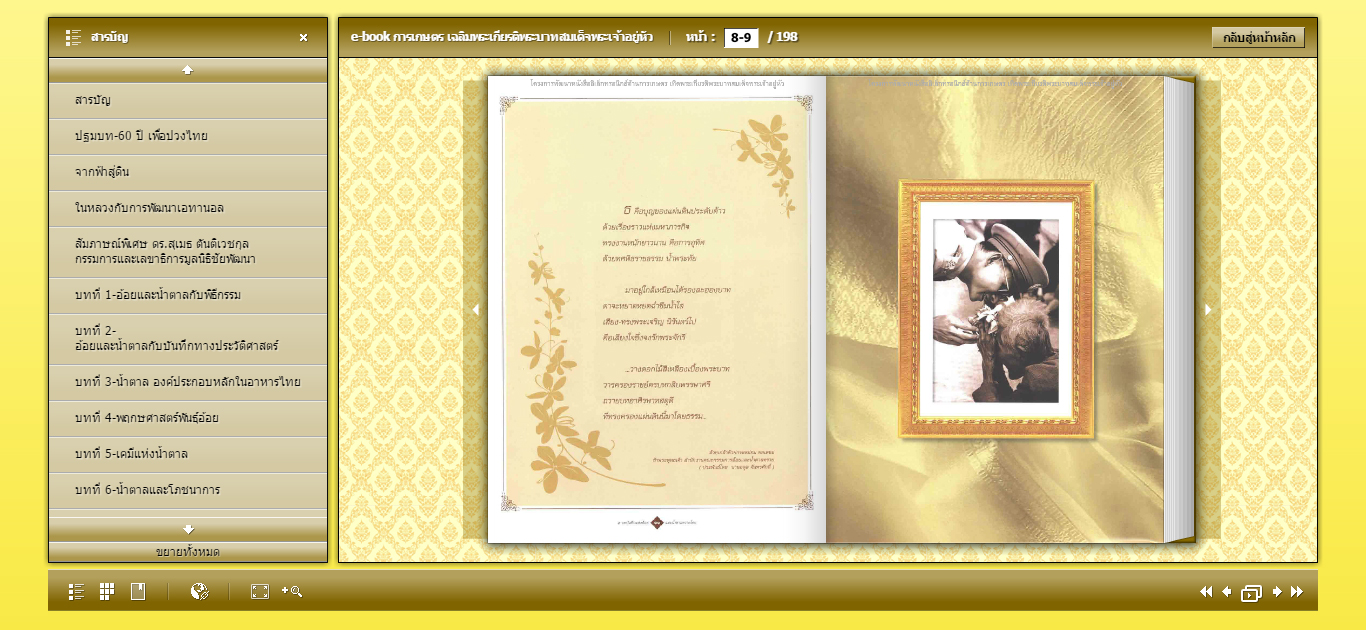Open the table of contents icon in bottom toolbar
The image size is (1366, 630).
tap(76, 591)
